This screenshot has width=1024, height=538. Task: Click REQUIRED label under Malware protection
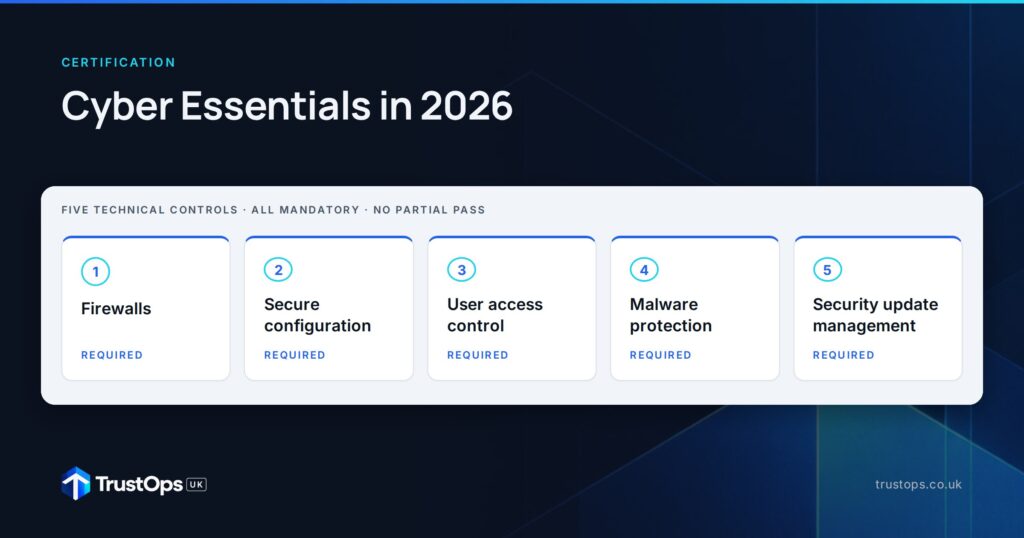click(x=660, y=355)
